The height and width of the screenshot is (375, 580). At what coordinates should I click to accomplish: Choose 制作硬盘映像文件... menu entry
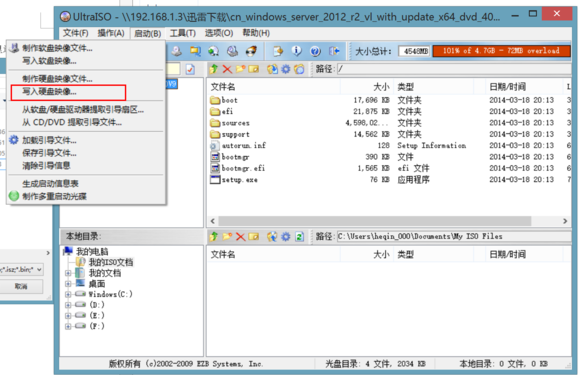(x=86, y=78)
